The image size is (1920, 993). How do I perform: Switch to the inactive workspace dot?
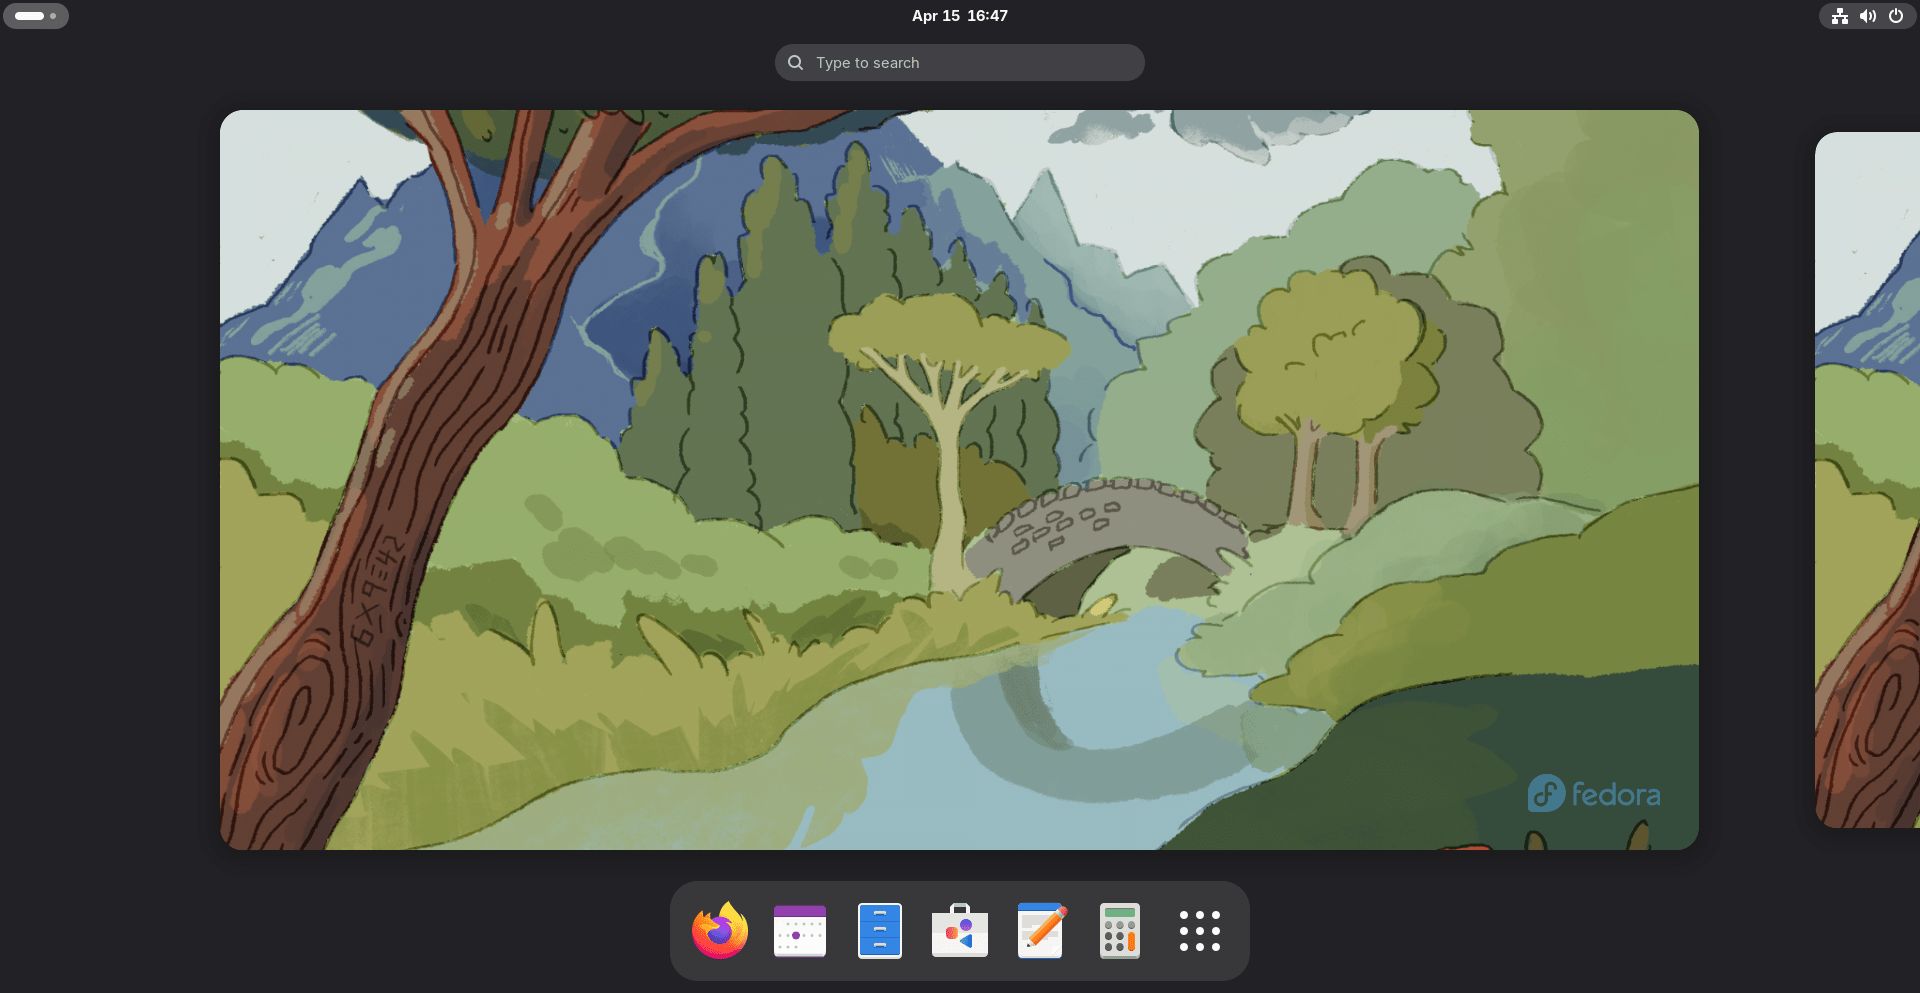[x=53, y=16]
